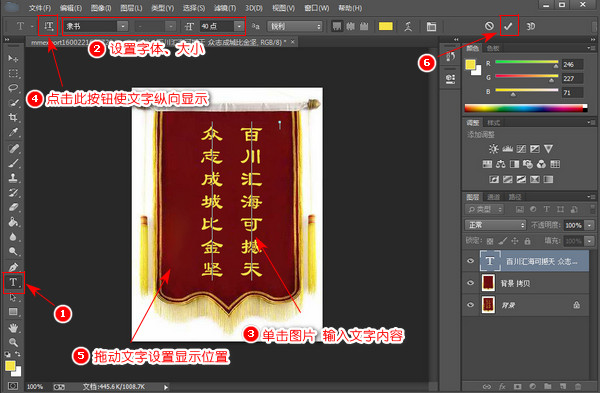Add an Invert adjustment
The image size is (600, 393).
494,179
